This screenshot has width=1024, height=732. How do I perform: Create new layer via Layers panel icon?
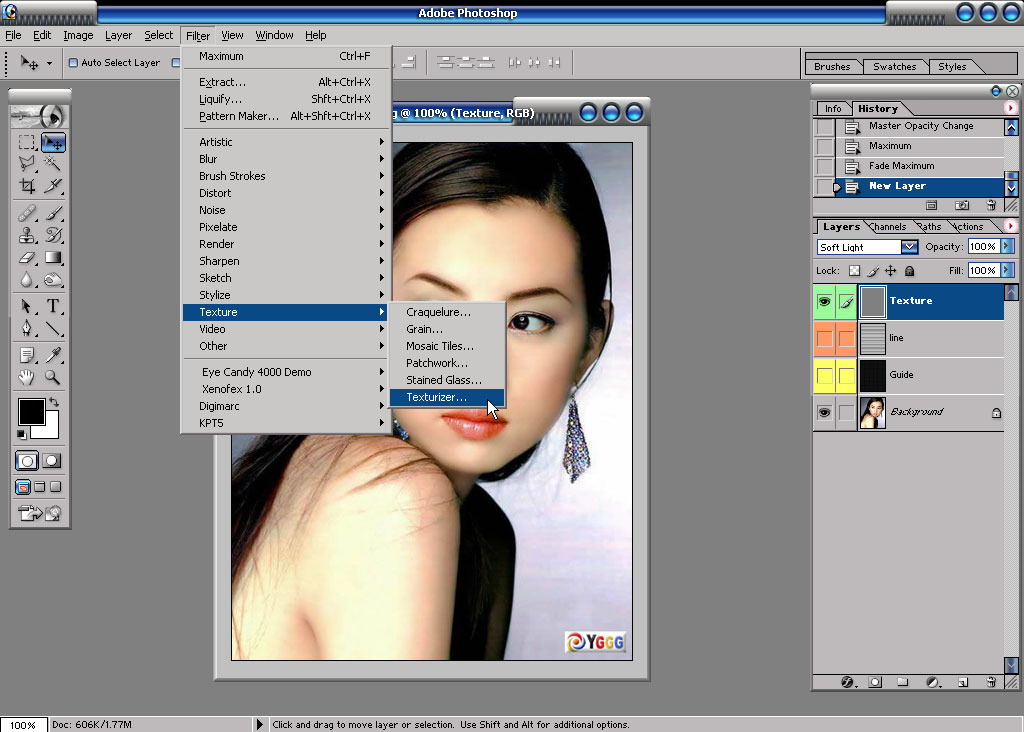(963, 682)
